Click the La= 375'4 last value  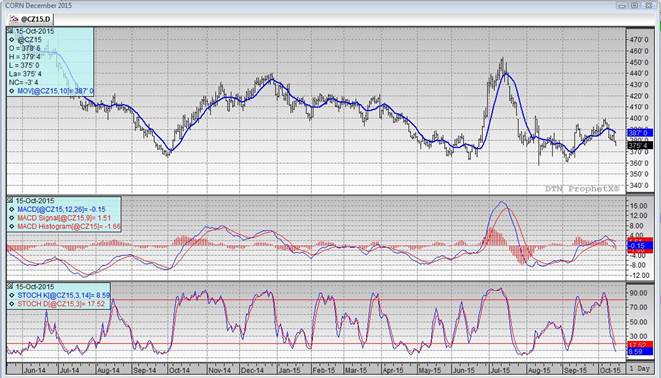(25, 74)
